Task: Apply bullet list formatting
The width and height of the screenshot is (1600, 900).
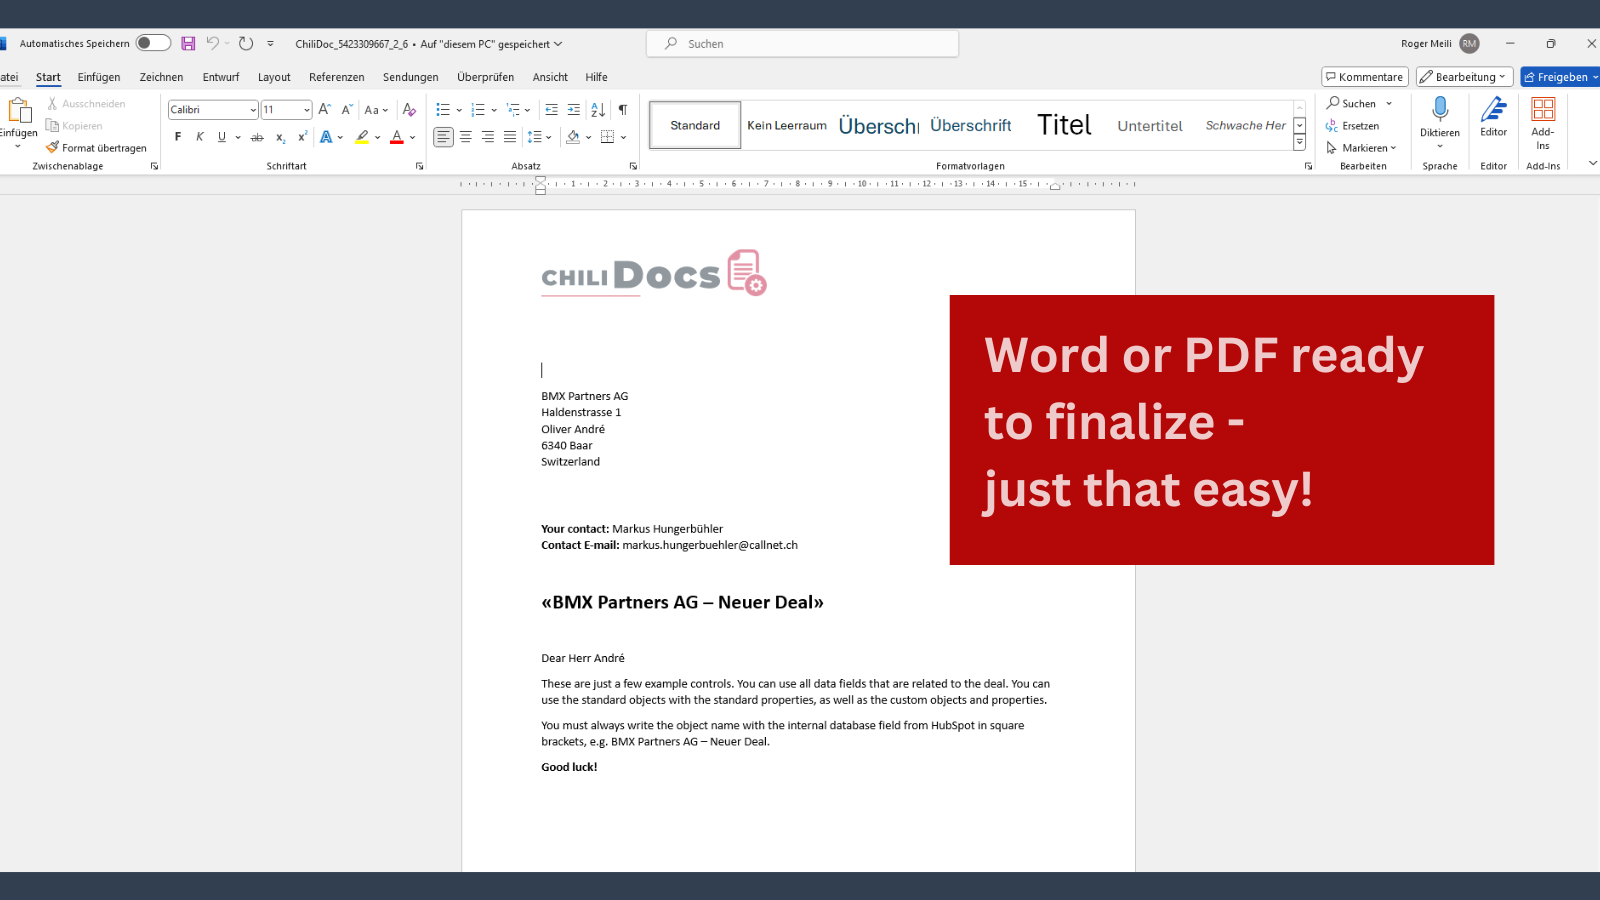Action: coord(445,109)
